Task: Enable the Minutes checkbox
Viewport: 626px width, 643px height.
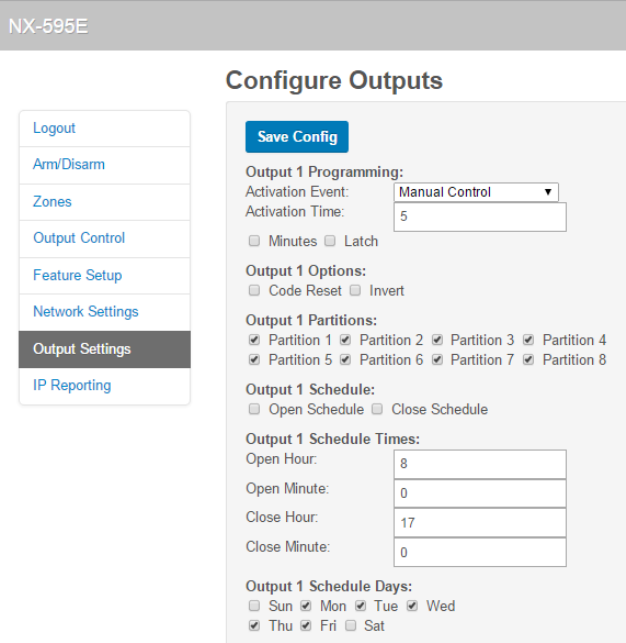Action: [253, 241]
